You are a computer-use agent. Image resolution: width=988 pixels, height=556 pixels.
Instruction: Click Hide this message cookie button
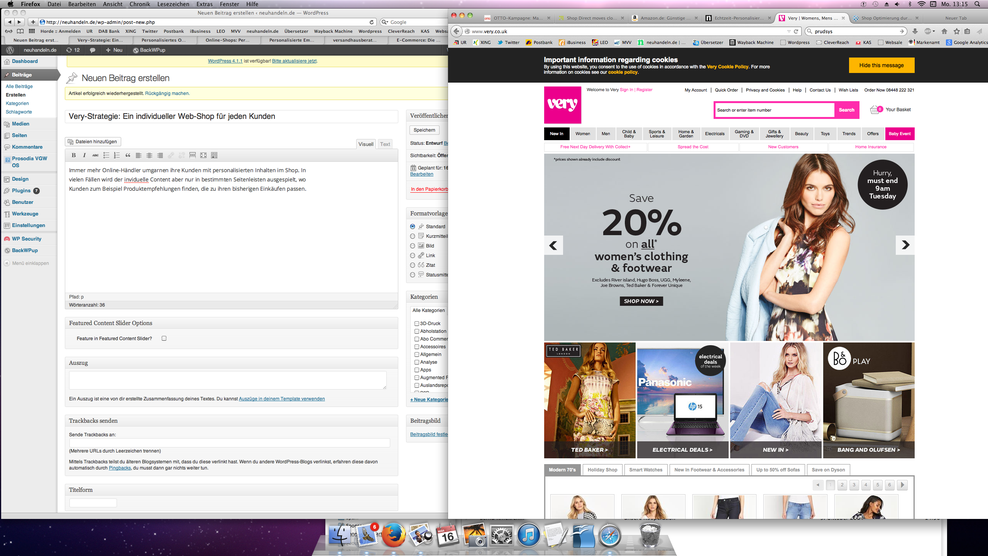pos(882,65)
